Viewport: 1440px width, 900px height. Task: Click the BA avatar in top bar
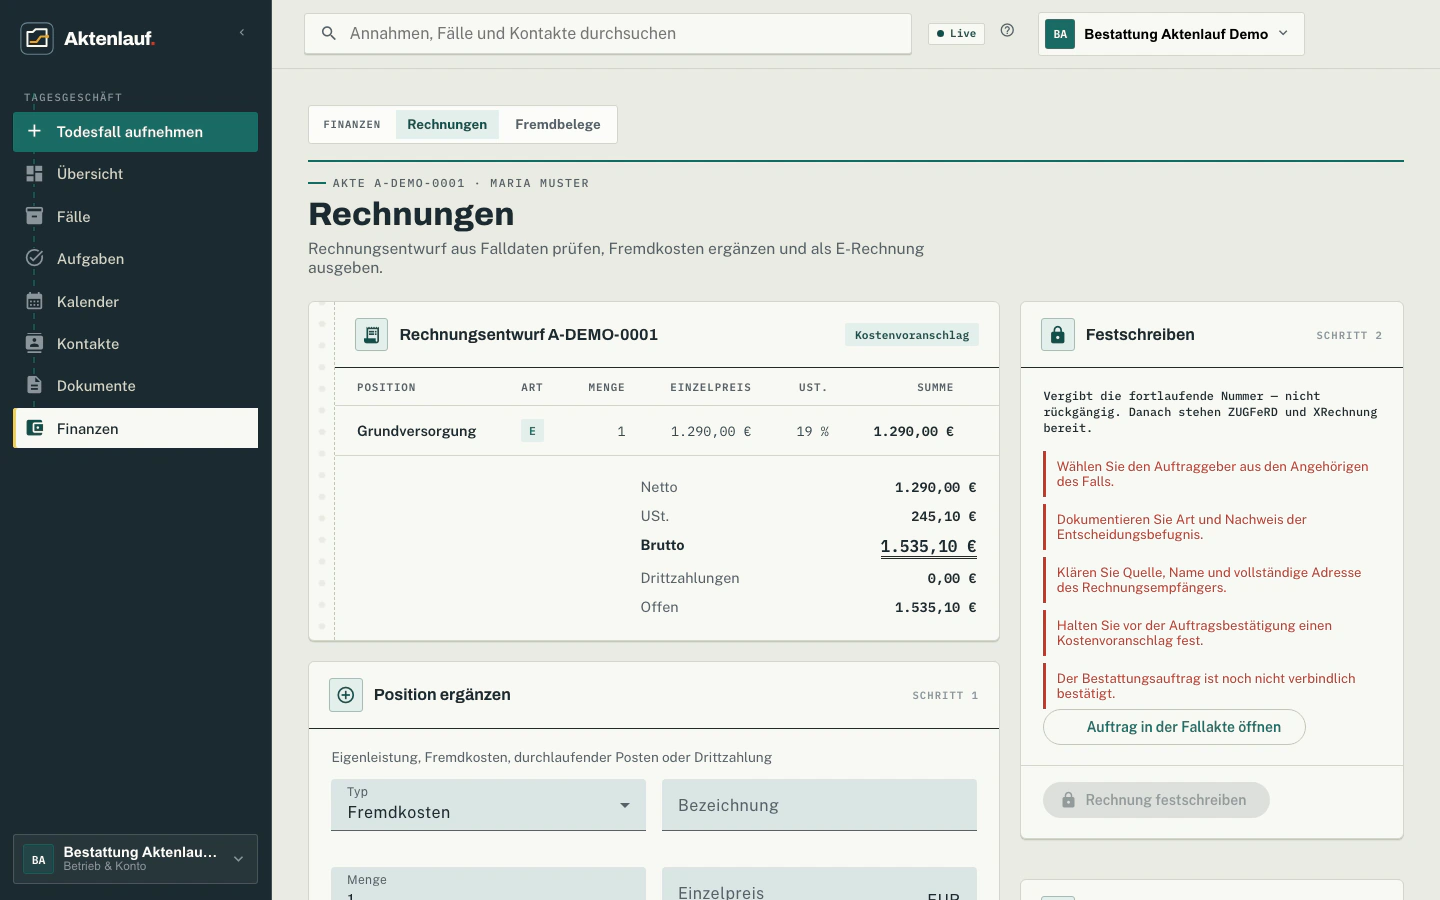[x=1060, y=34]
